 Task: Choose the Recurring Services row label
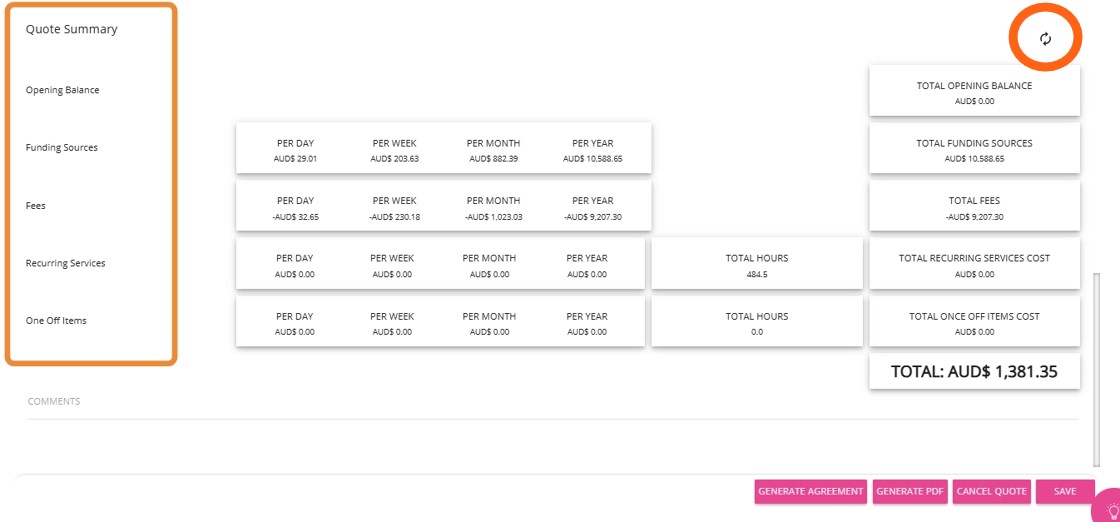pyautogui.click(x=65, y=264)
